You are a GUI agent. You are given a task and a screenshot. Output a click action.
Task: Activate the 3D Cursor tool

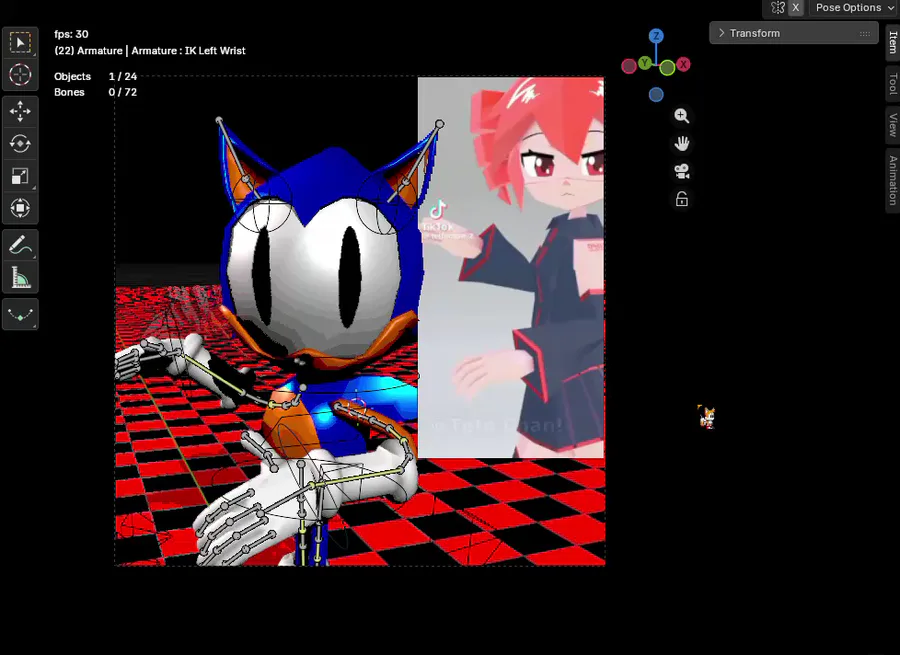tap(20, 75)
